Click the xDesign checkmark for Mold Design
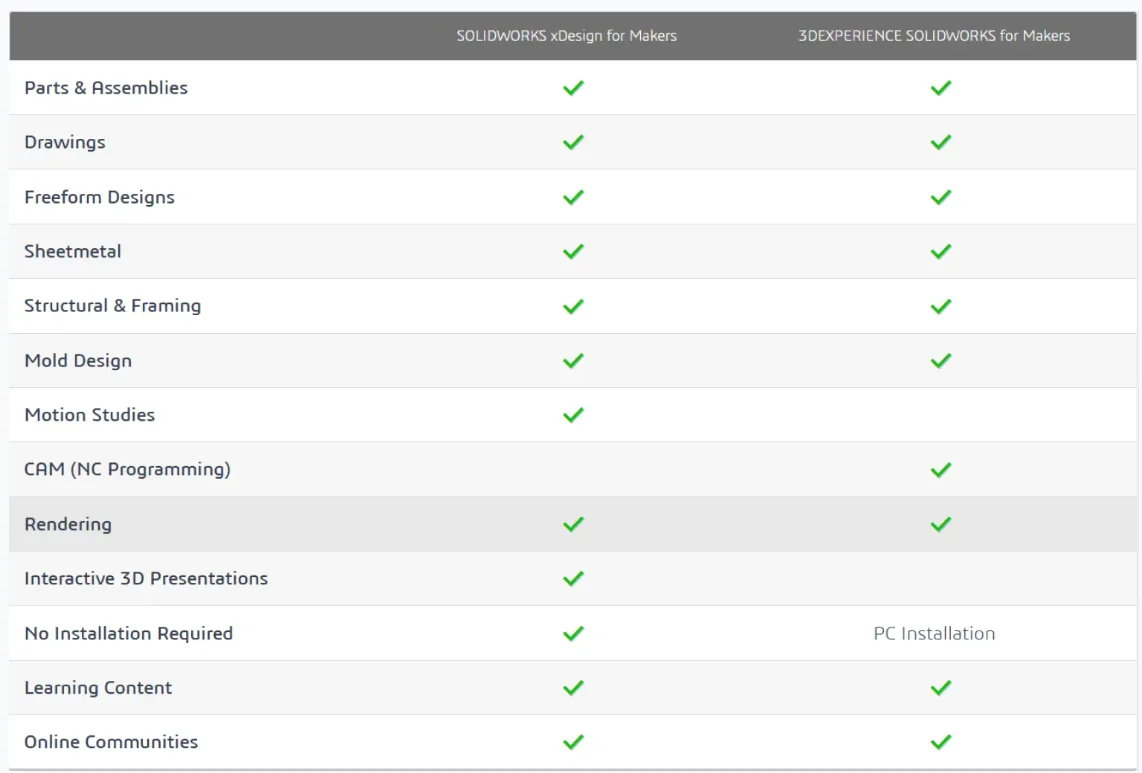 573,361
